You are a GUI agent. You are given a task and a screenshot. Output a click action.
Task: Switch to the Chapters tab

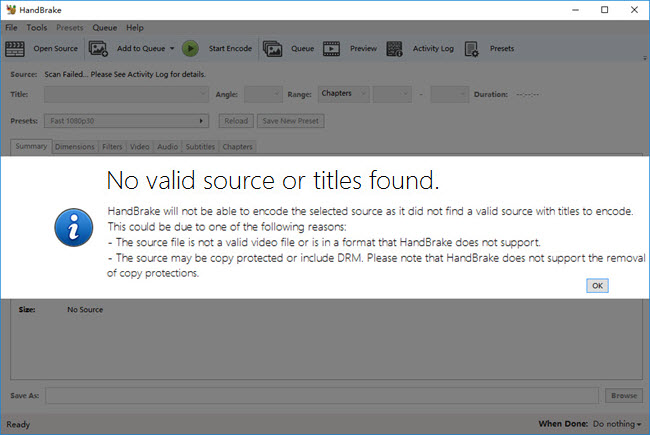click(237, 147)
